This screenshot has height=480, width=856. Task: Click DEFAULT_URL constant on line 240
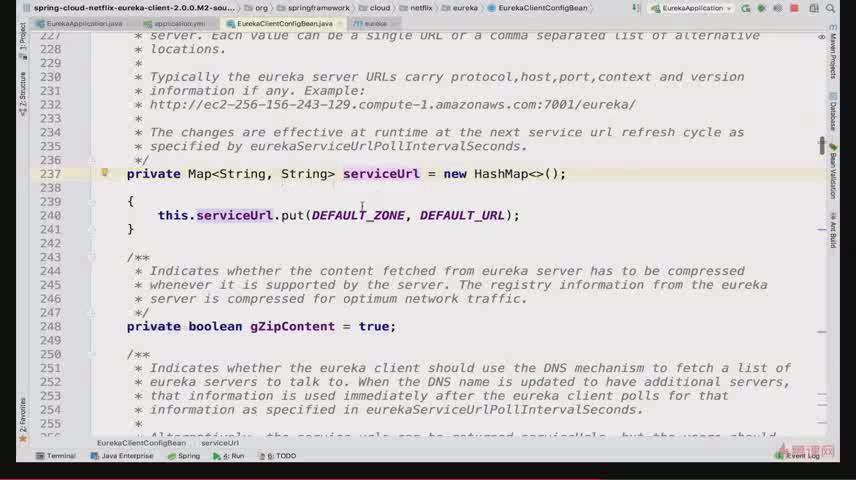462,215
